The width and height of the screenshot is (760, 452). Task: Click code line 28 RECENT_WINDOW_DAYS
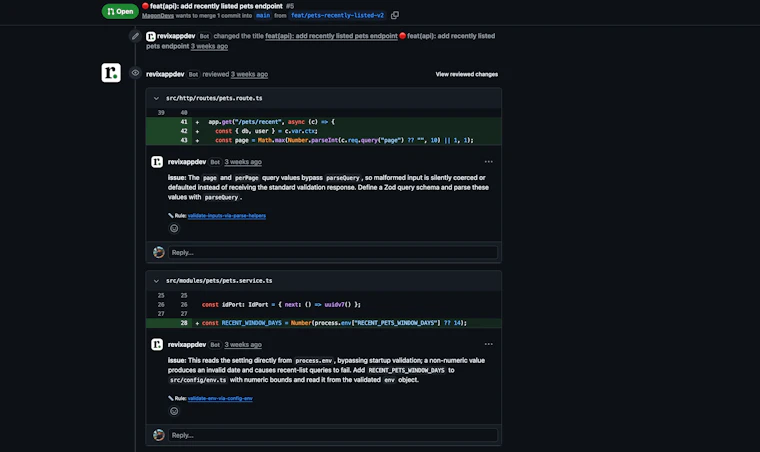(324, 323)
